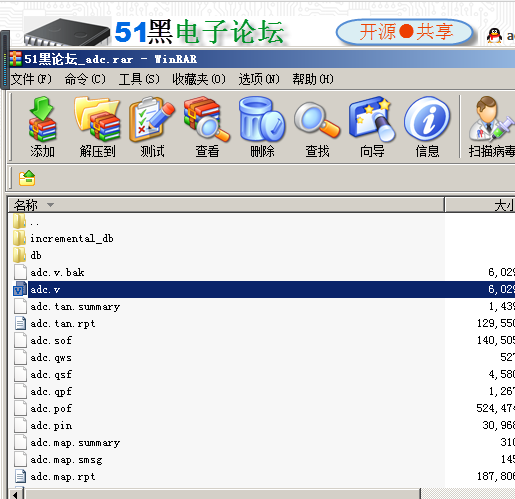Click the adc.sof file icon
Screen dimensions: 515x499
[20, 340]
